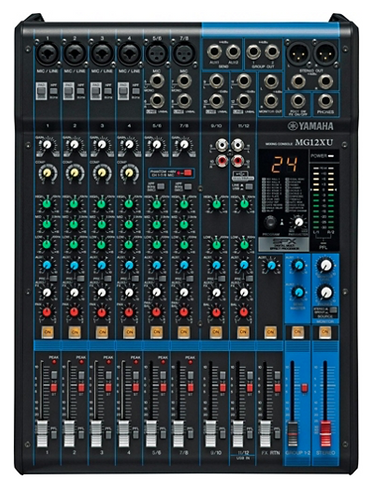Click the top-left white RCA input jack

(x=221, y=145)
